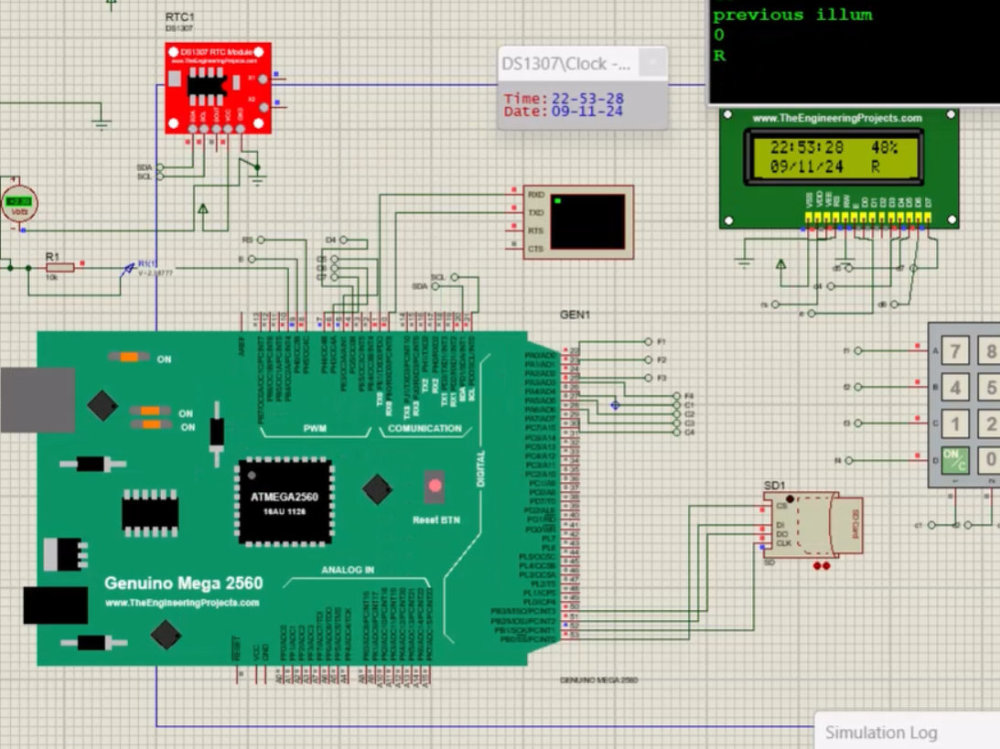The width and height of the screenshot is (1000, 749).
Task: Click the PWM label on the board
Action: pyautogui.click(x=315, y=428)
